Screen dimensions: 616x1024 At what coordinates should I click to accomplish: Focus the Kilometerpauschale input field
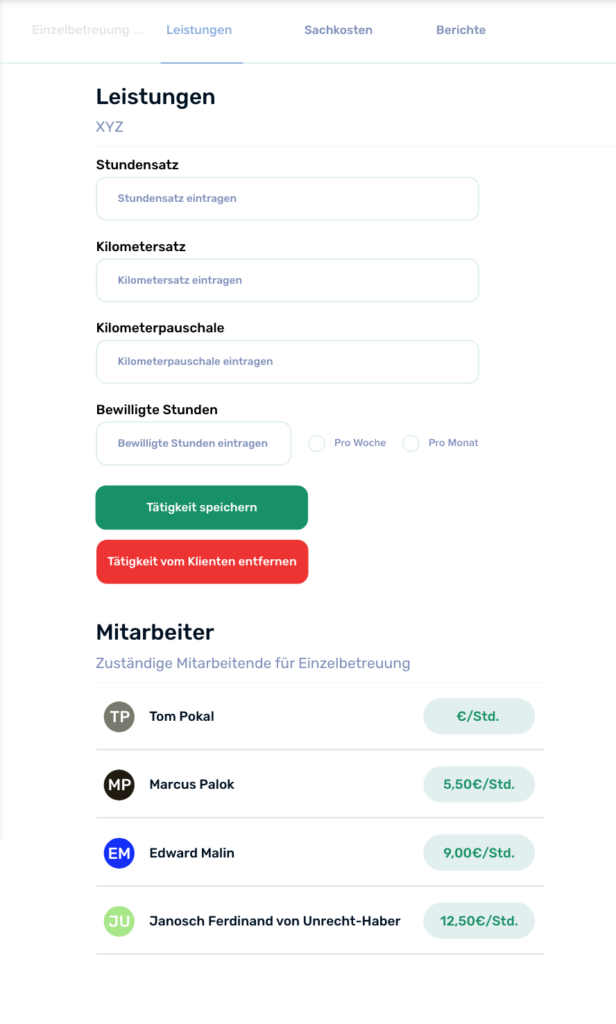[x=287, y=362]
